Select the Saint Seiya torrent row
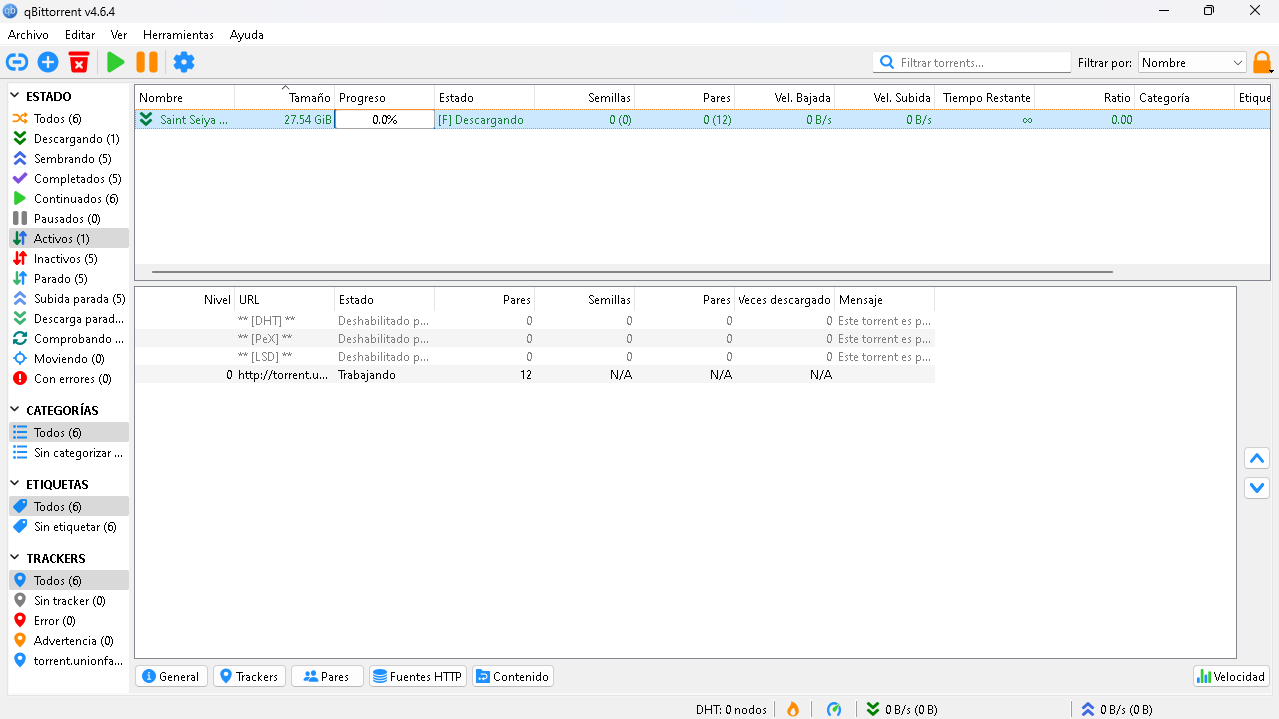Screen dimensions: 1279x719 click(x=703, y=120)
